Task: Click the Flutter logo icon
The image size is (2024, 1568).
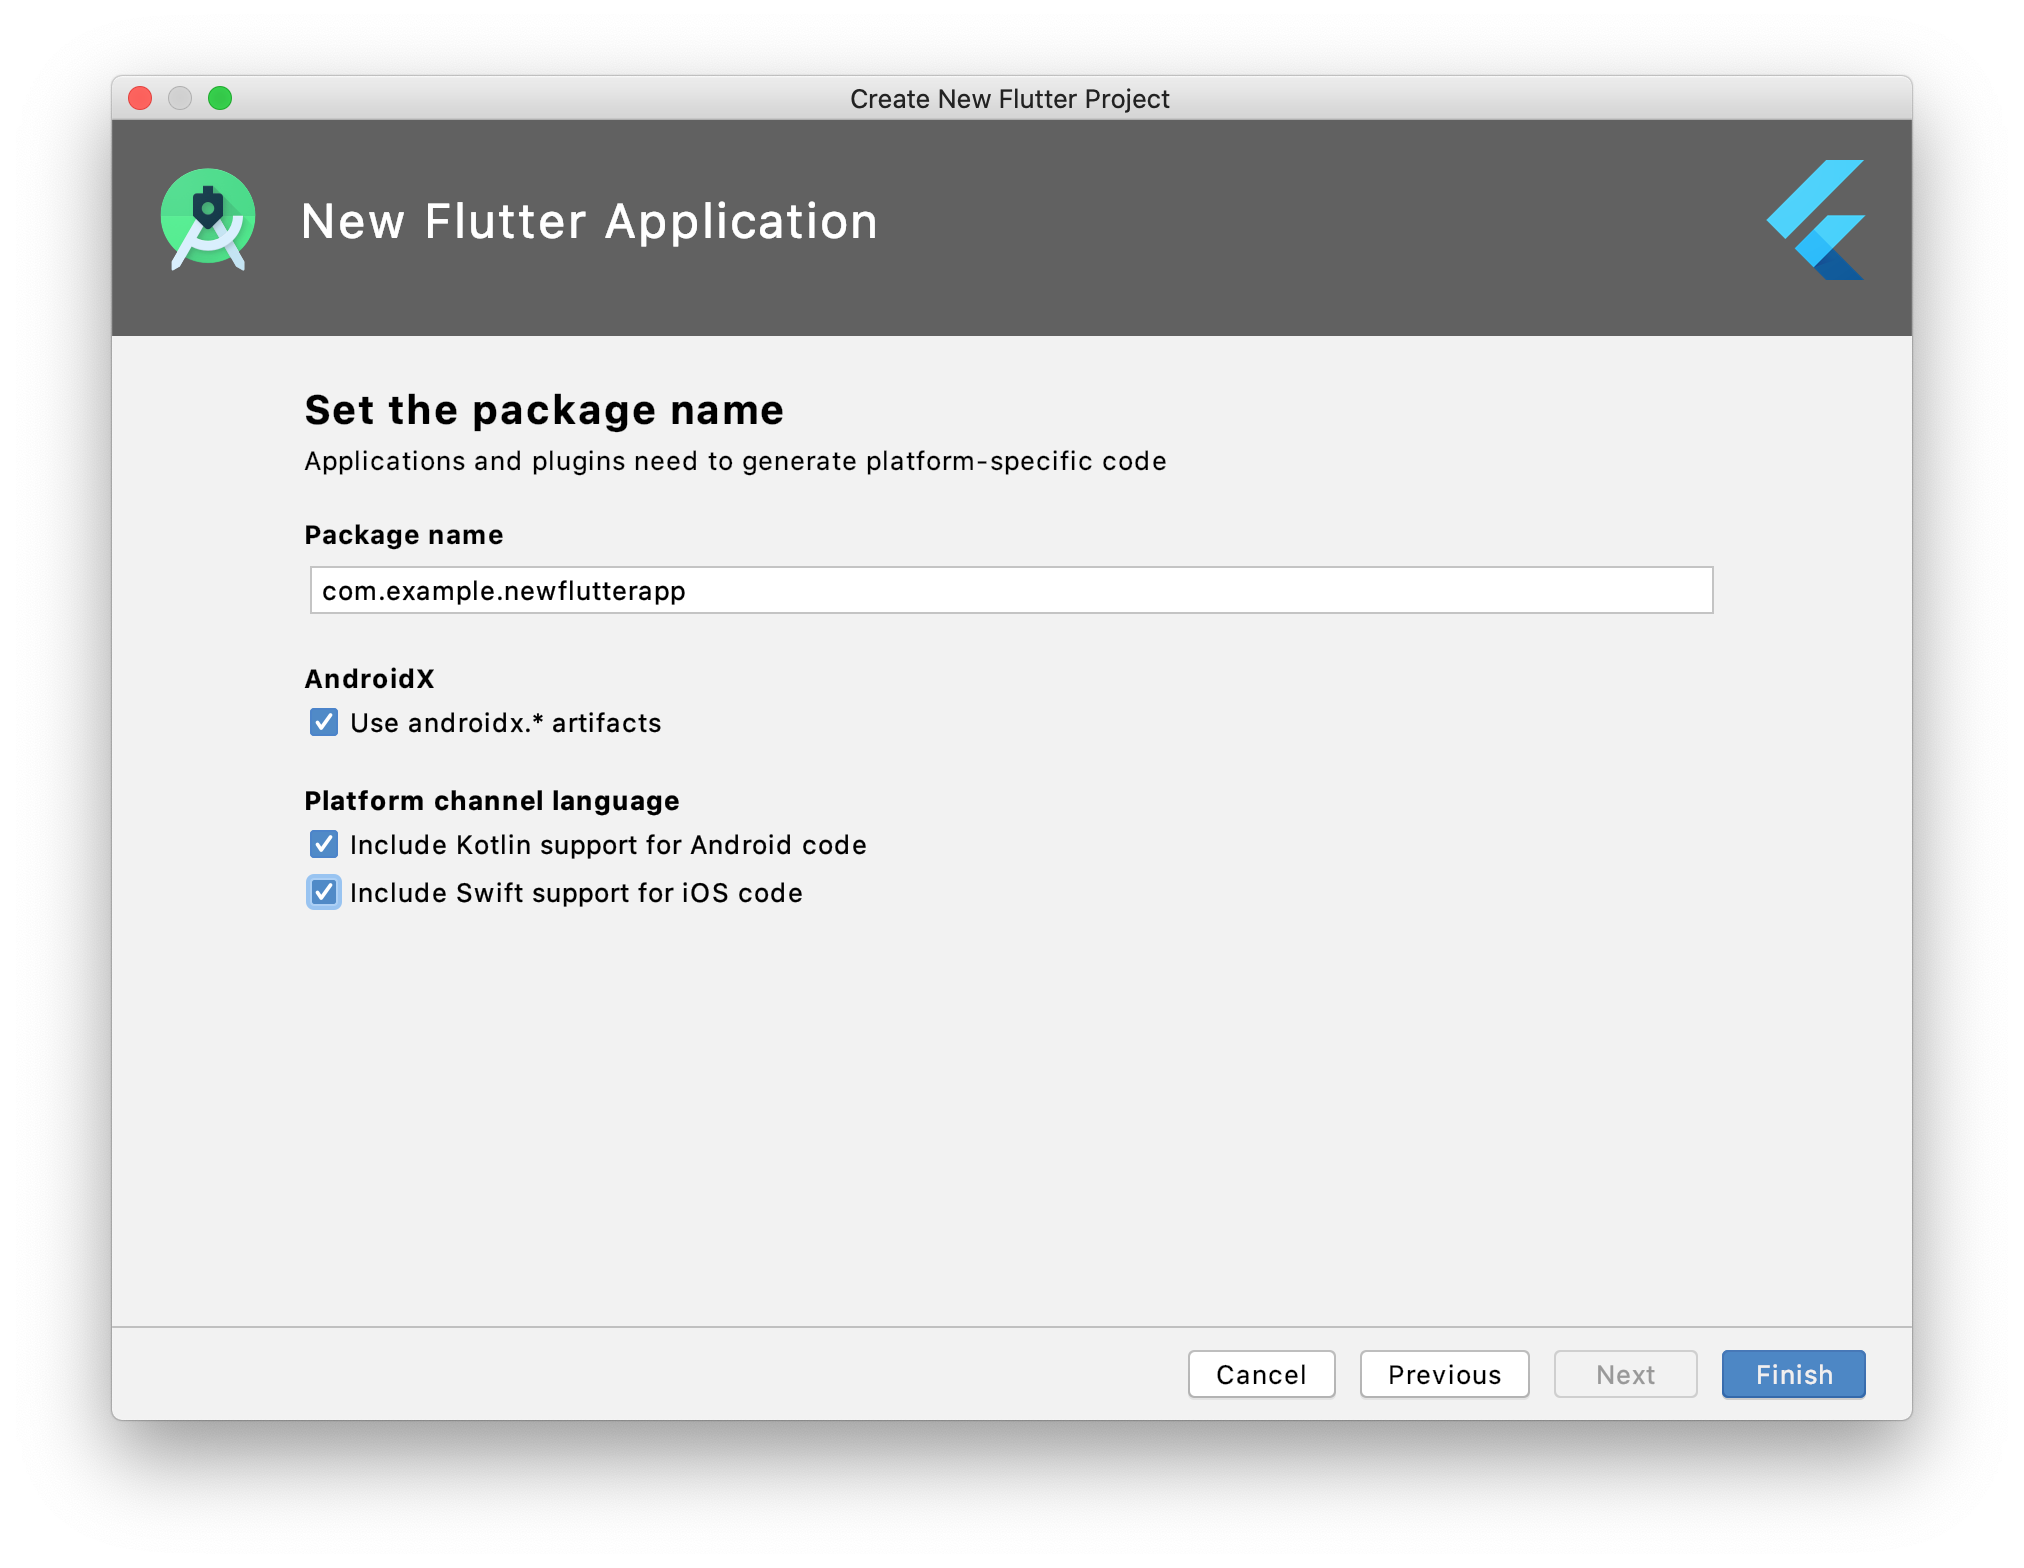Action: point(1815,220)
